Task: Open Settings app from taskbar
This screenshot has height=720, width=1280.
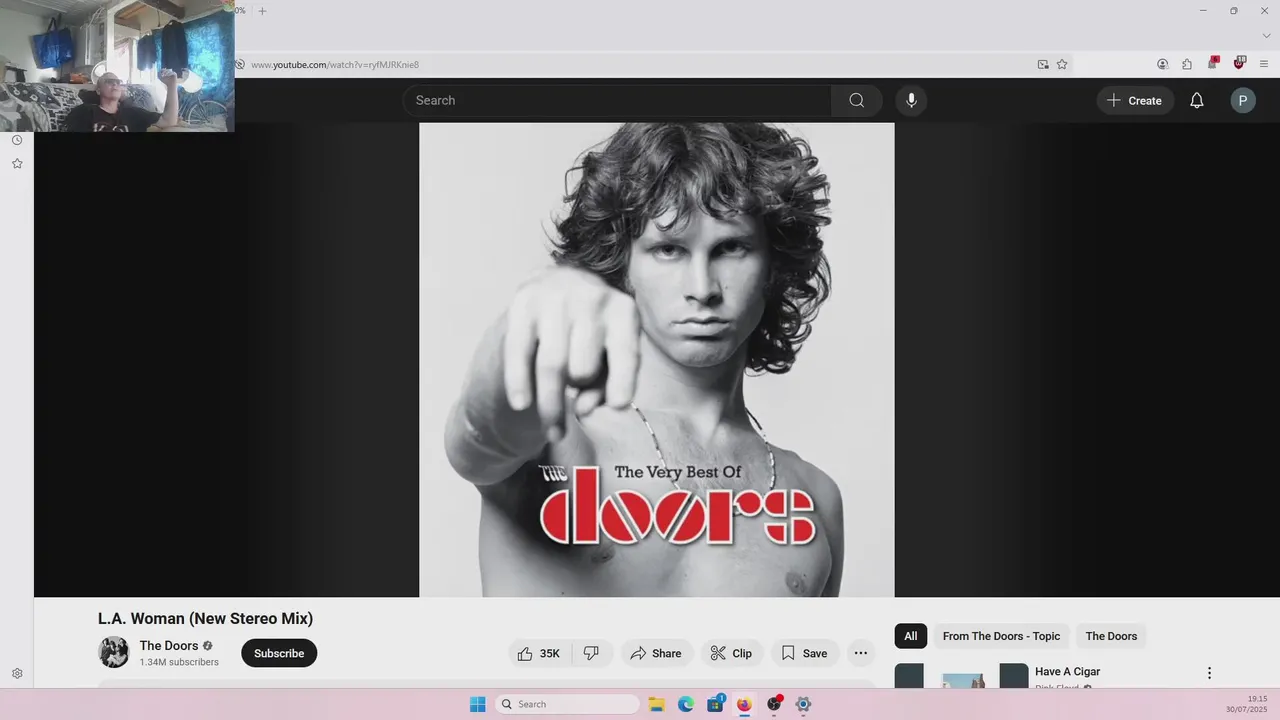Action: pyautogui.click(x=803, y=704)
